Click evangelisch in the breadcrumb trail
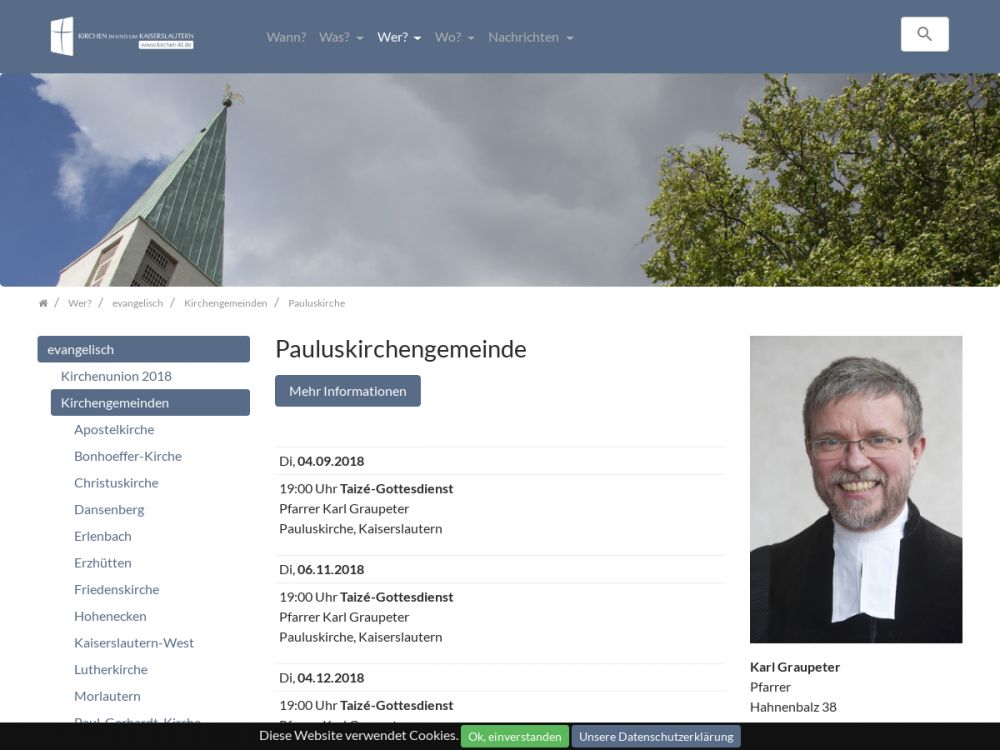Screen dimensions: 1000x750 [x=137, y=303]
